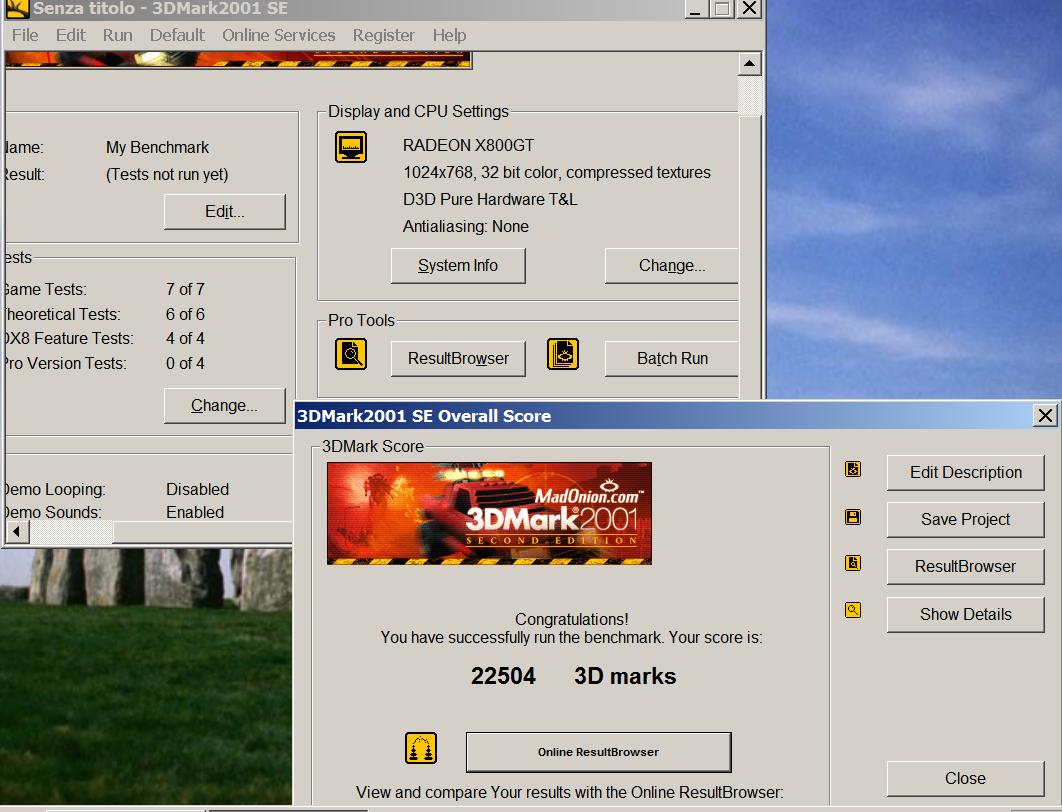Image resolution: width=1062 pixels, height=812 pixels.
Task: Click the 3DMark2001 Second Edition banner image
Action: 489,513
